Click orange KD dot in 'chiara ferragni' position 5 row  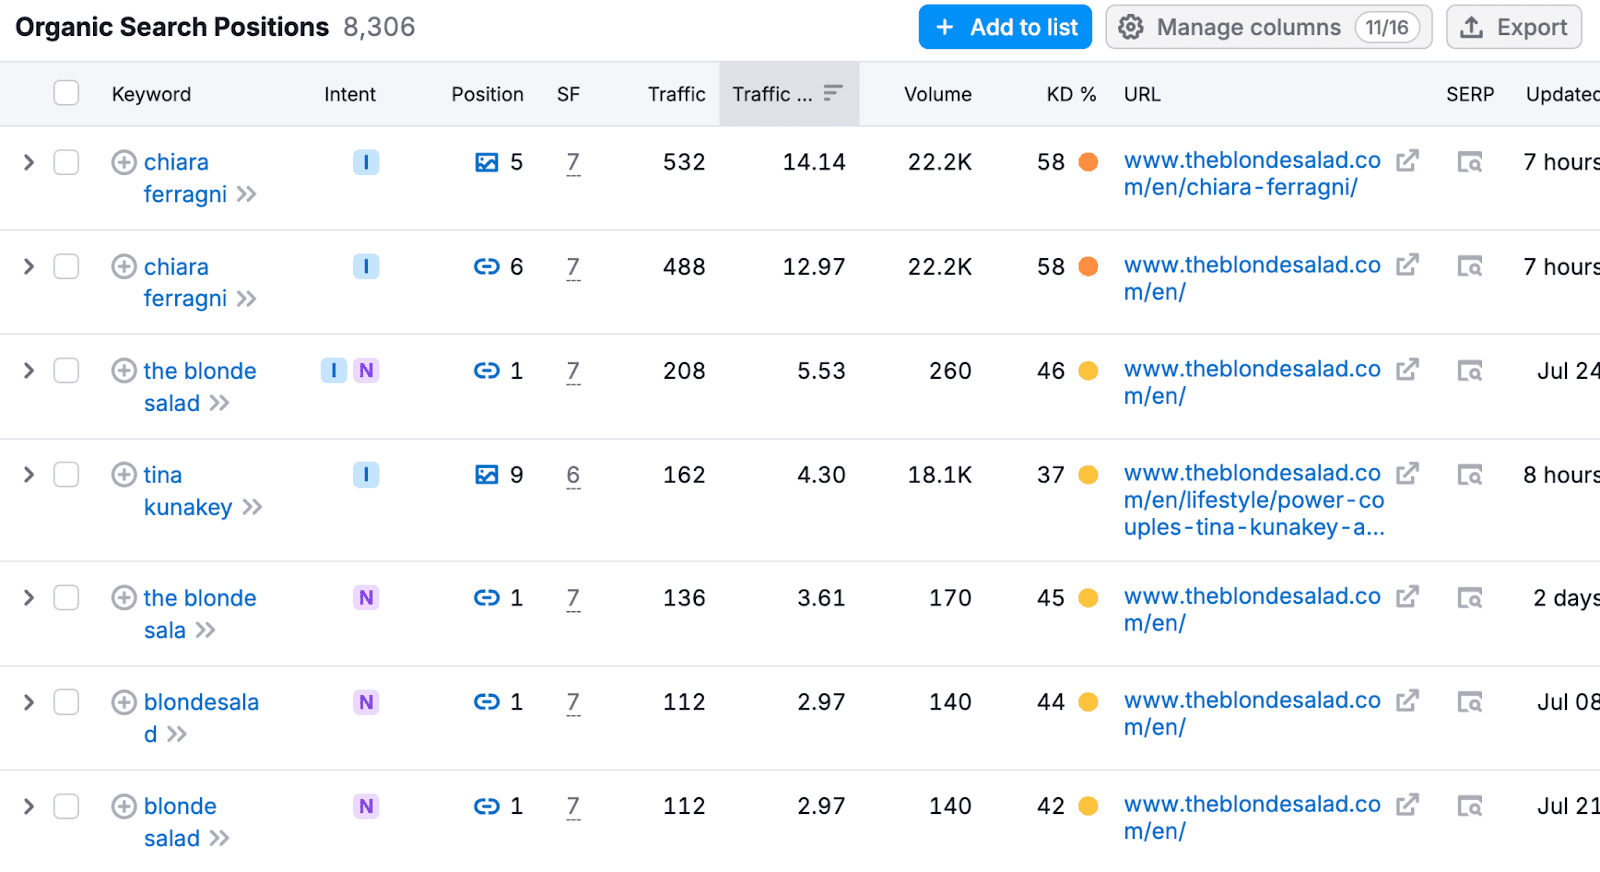coord(1089,162)
